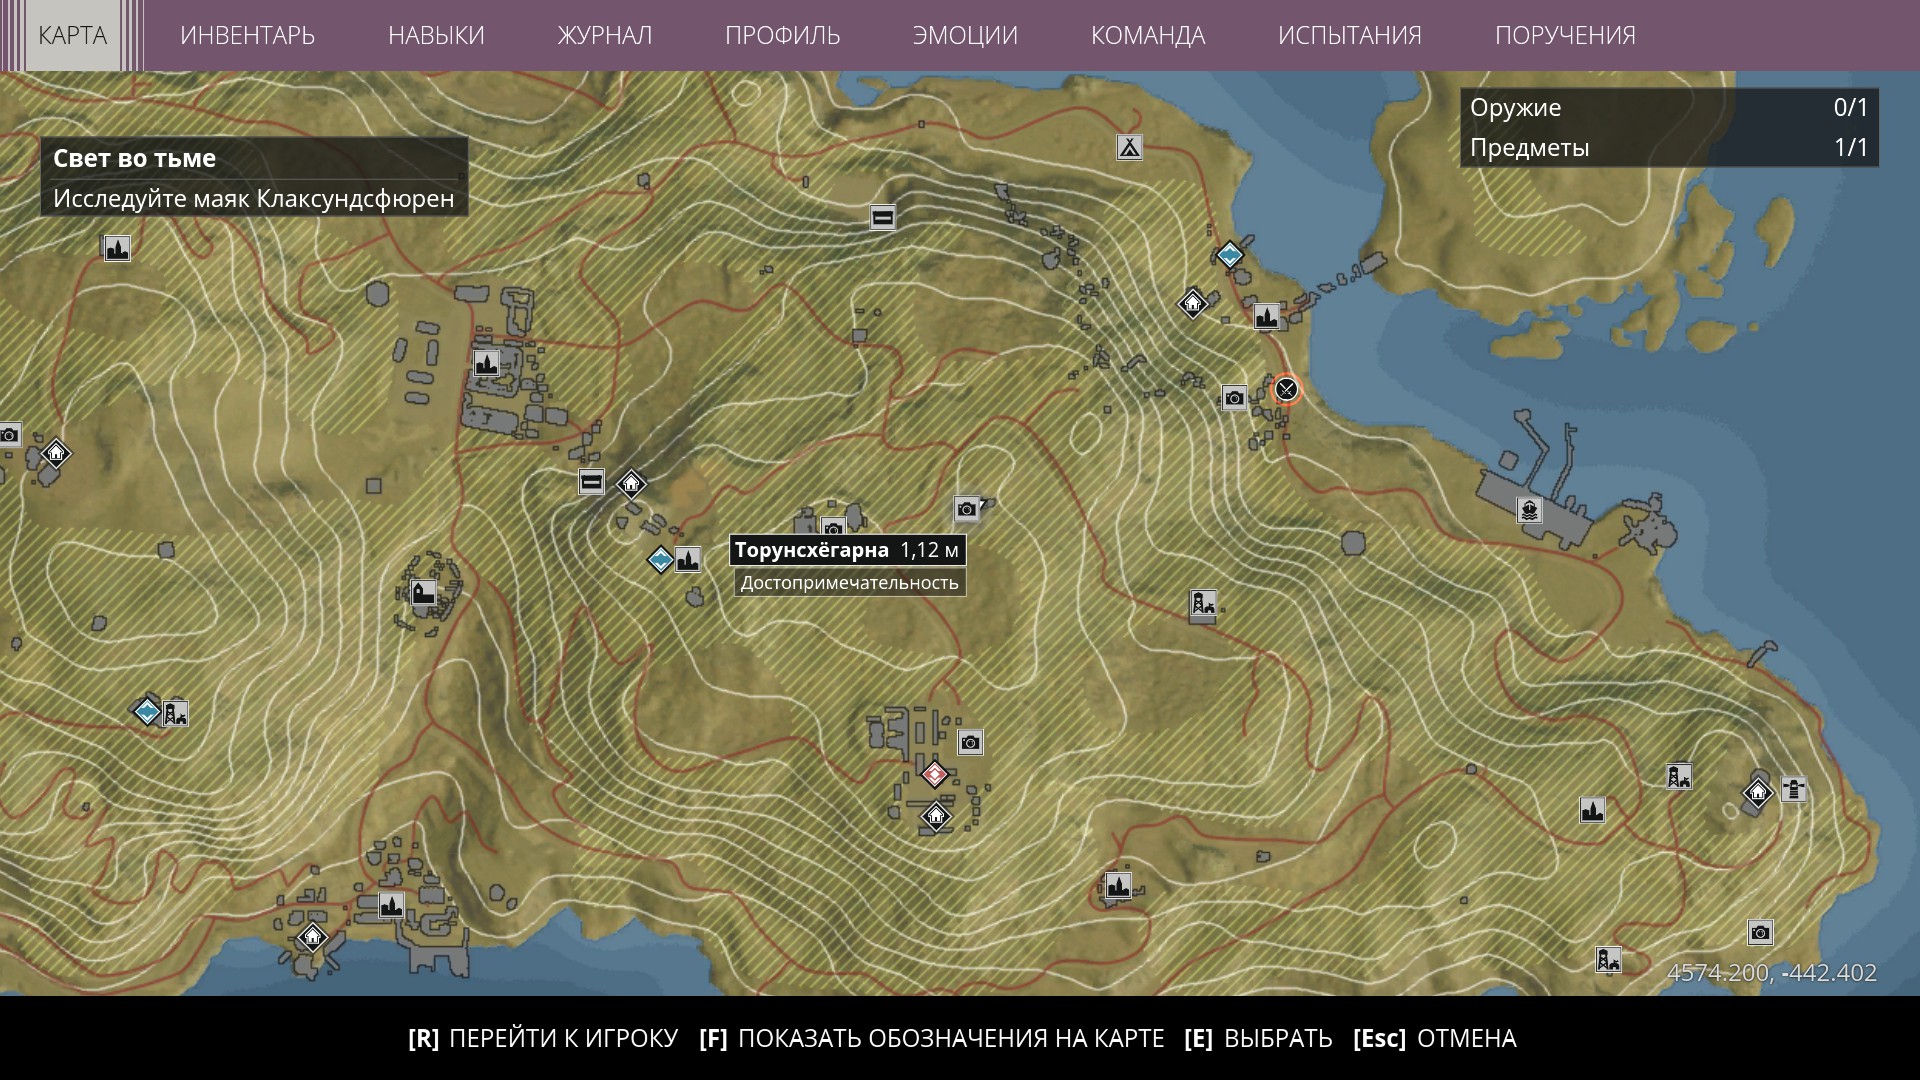Screen dimensions: 1920x1080
Task: Select the town icon in the large northwest settlement
Action: tap(486, 362)
